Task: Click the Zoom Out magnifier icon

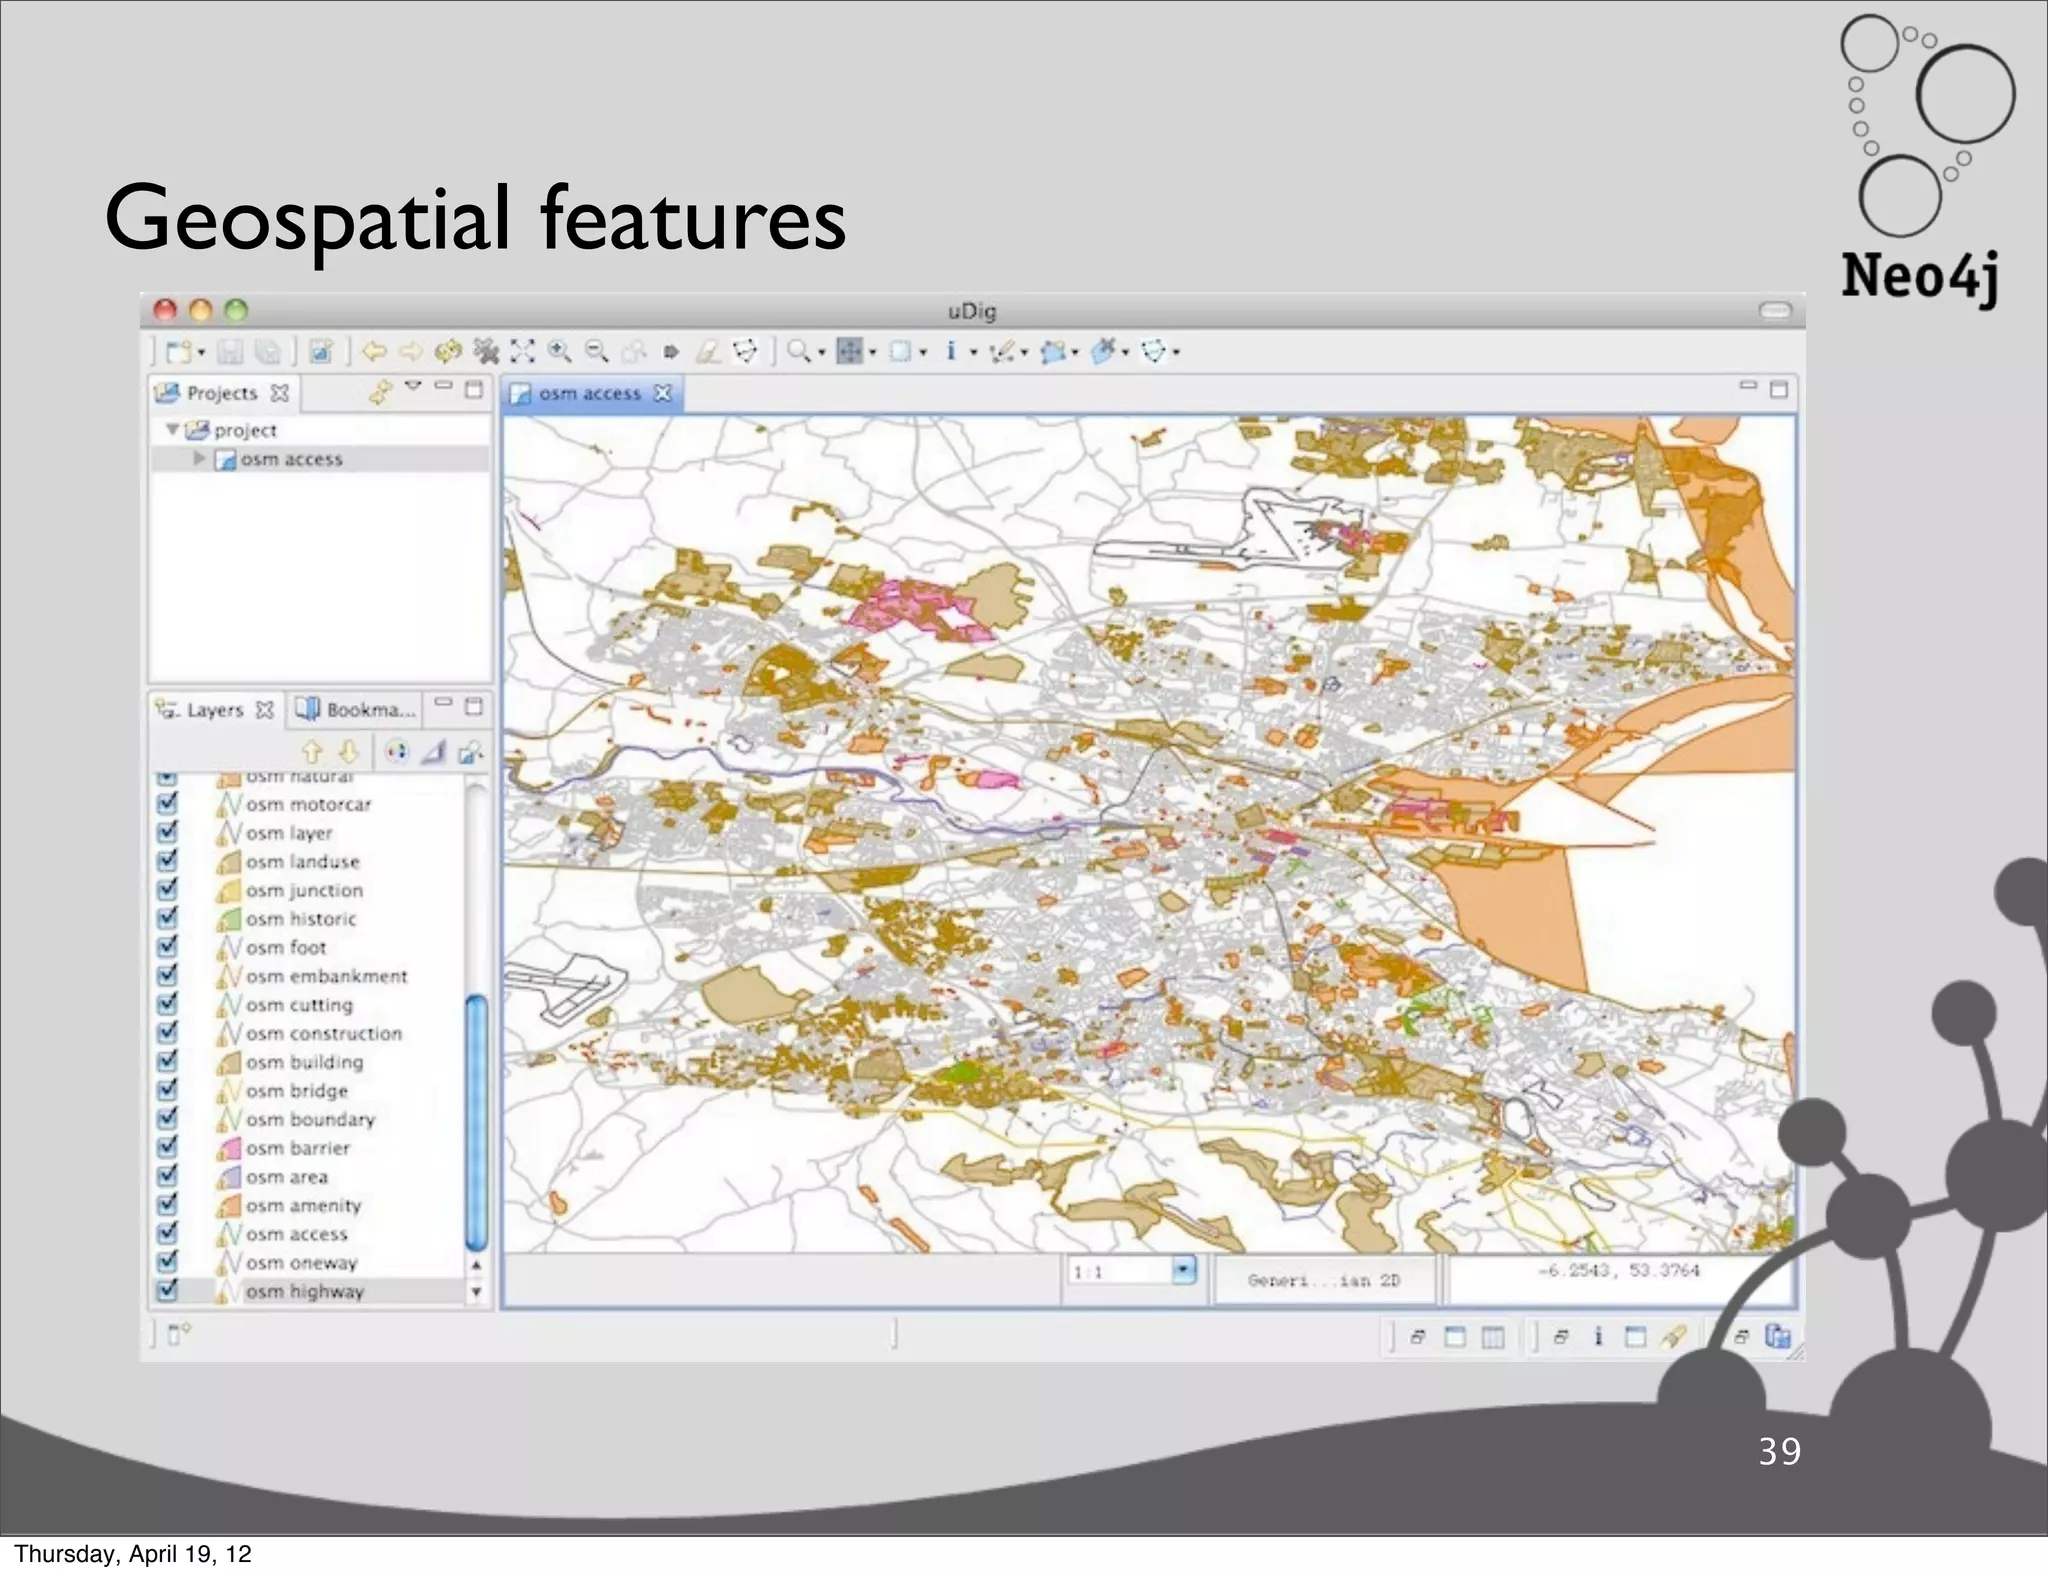Action: (597, 351)
